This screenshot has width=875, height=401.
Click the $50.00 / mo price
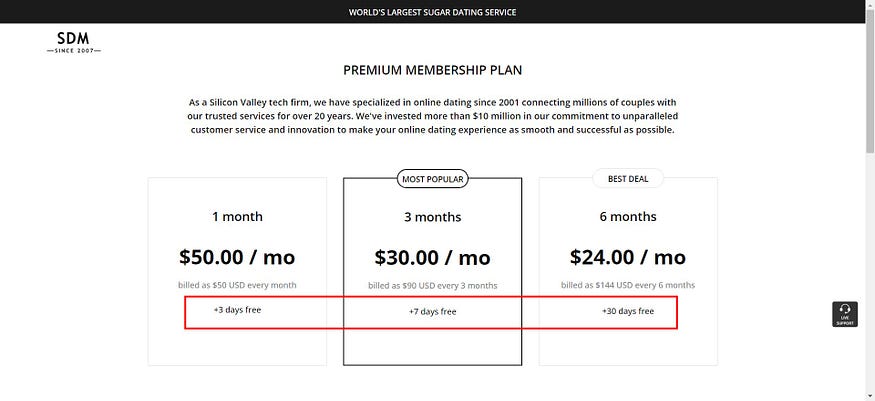pos(237,257)
